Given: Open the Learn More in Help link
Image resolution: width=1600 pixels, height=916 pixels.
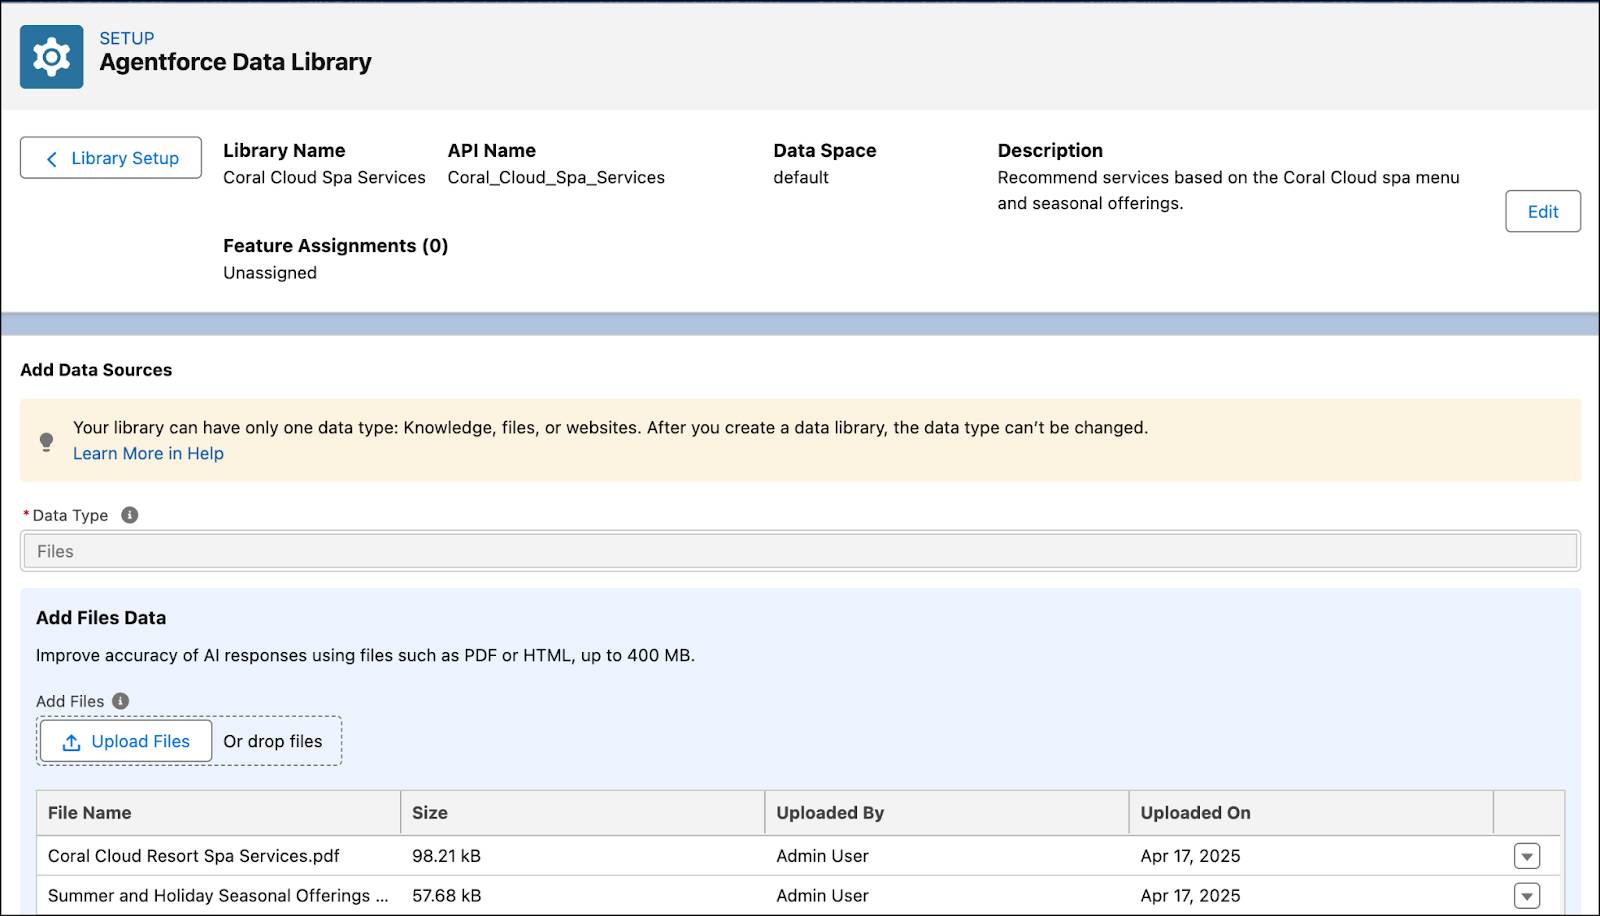Looking at the screenshot, I should point(148,453).
